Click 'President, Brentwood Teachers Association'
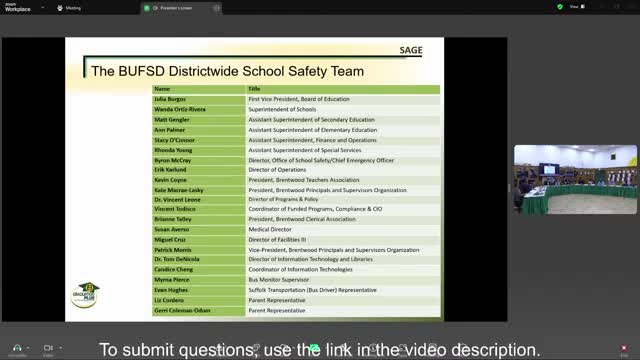Image resolution: width=640 pixels, height=360 pixels. tap(304, 180)
